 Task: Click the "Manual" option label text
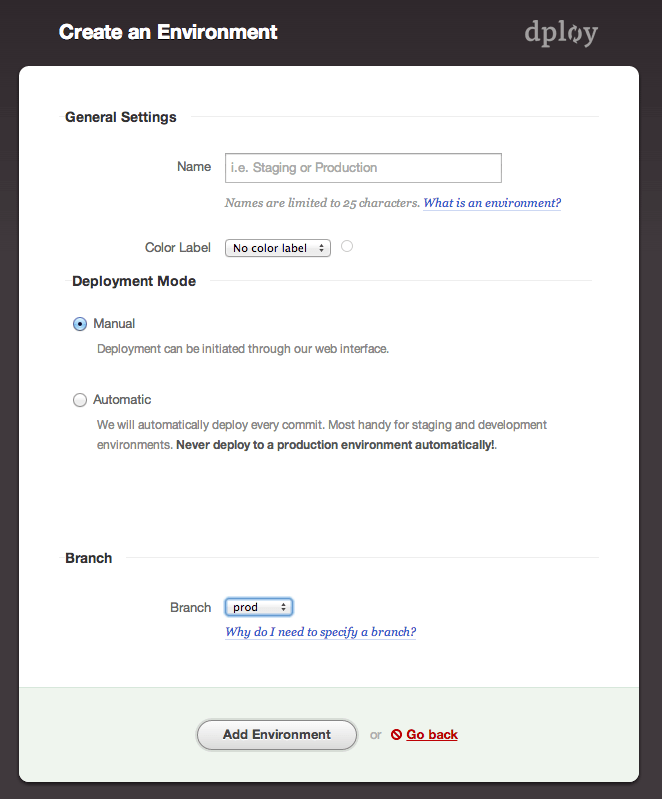coord(114,324)
